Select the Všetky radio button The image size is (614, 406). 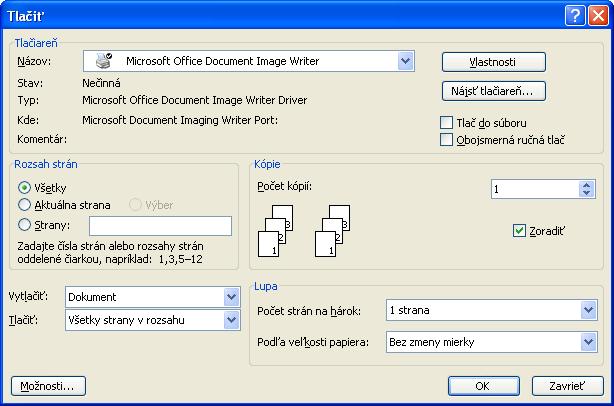(25, 187)
